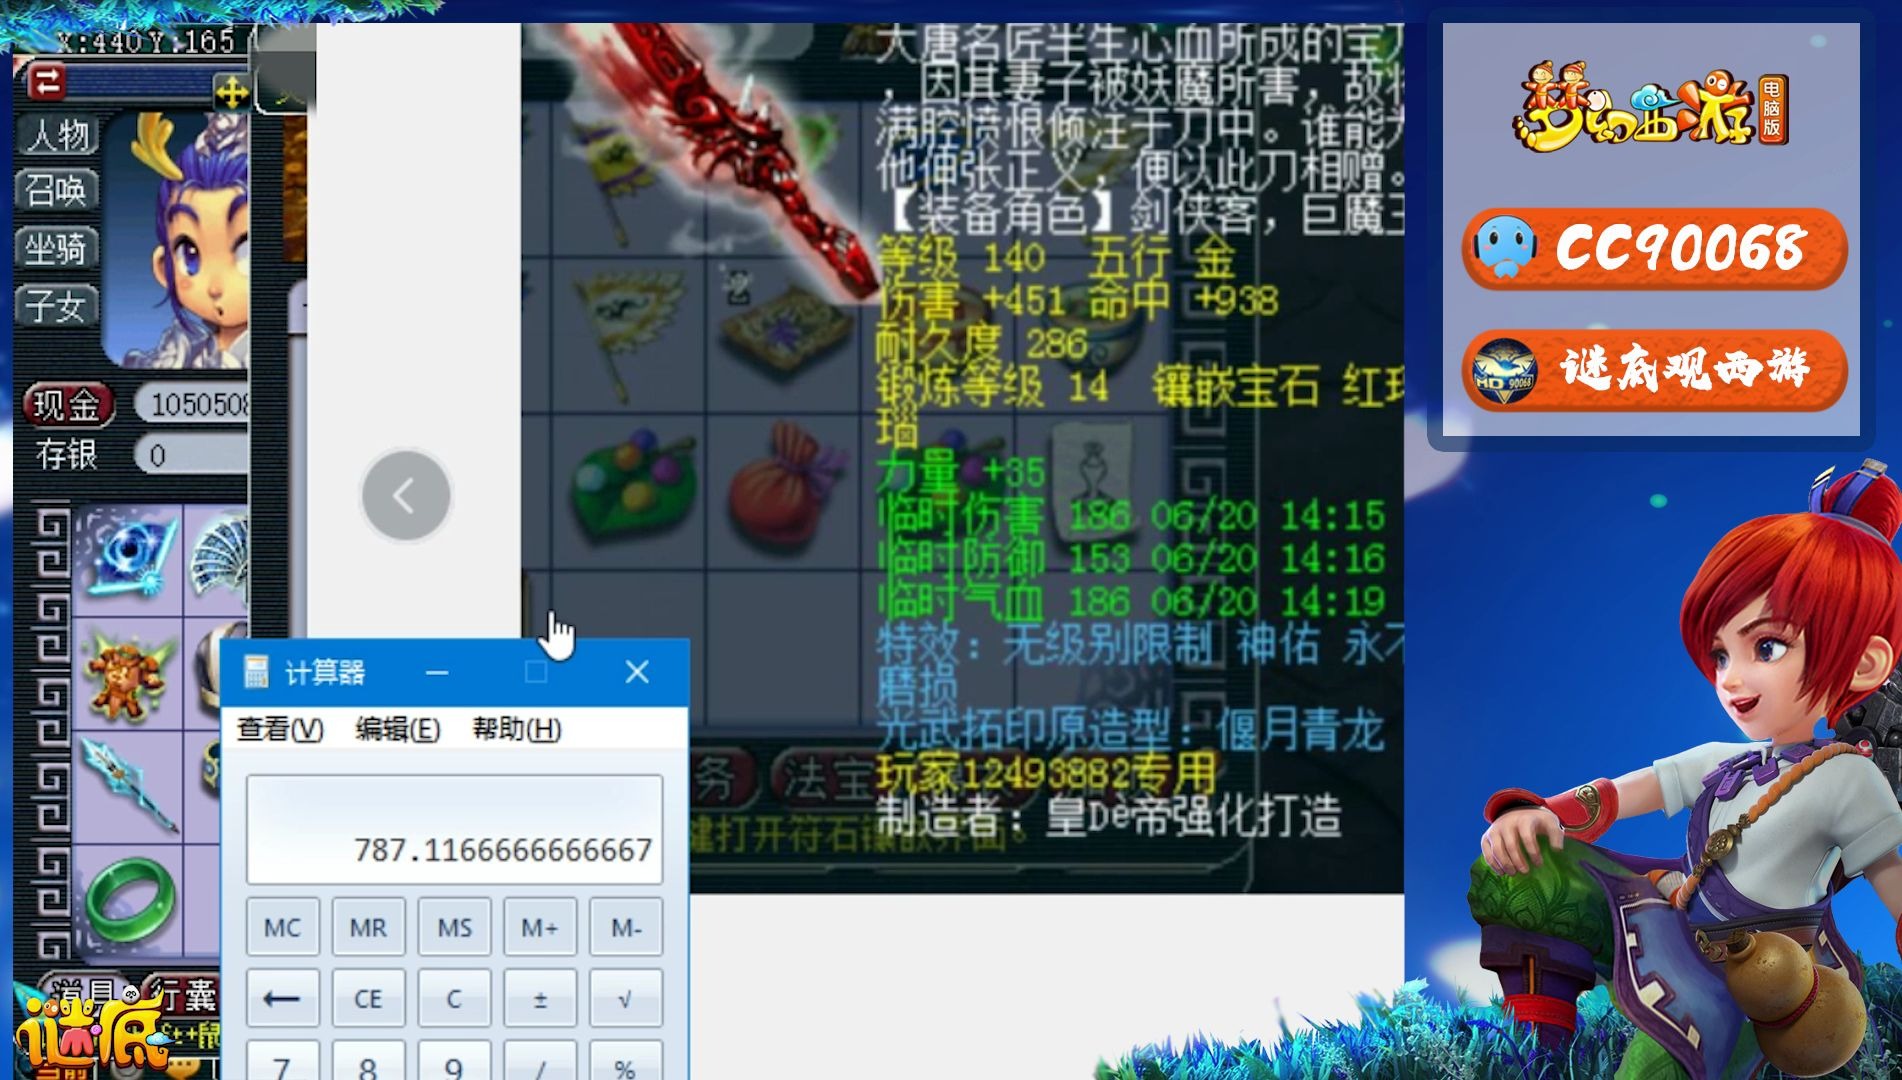Click the calculator app icon in title bar
This screenshot has width=1902, height=1080.
click(x=256, y=672)
